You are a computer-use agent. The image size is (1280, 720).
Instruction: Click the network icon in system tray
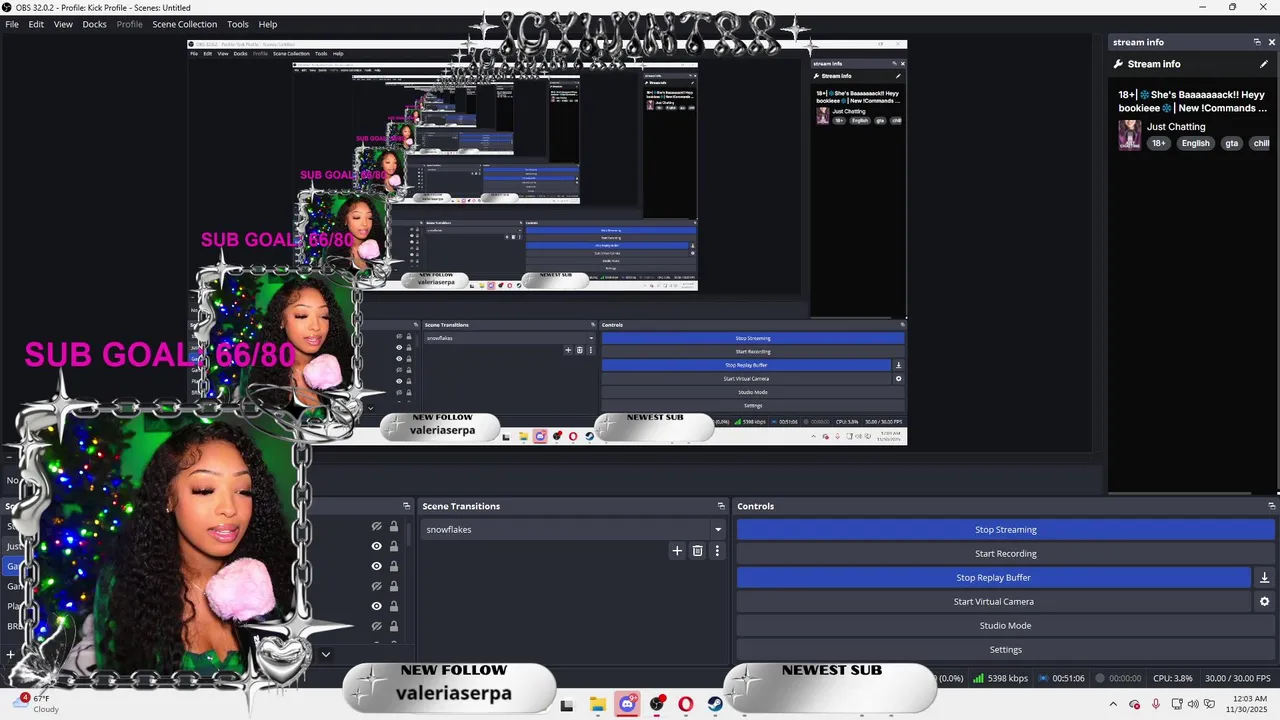[1176, 704]
